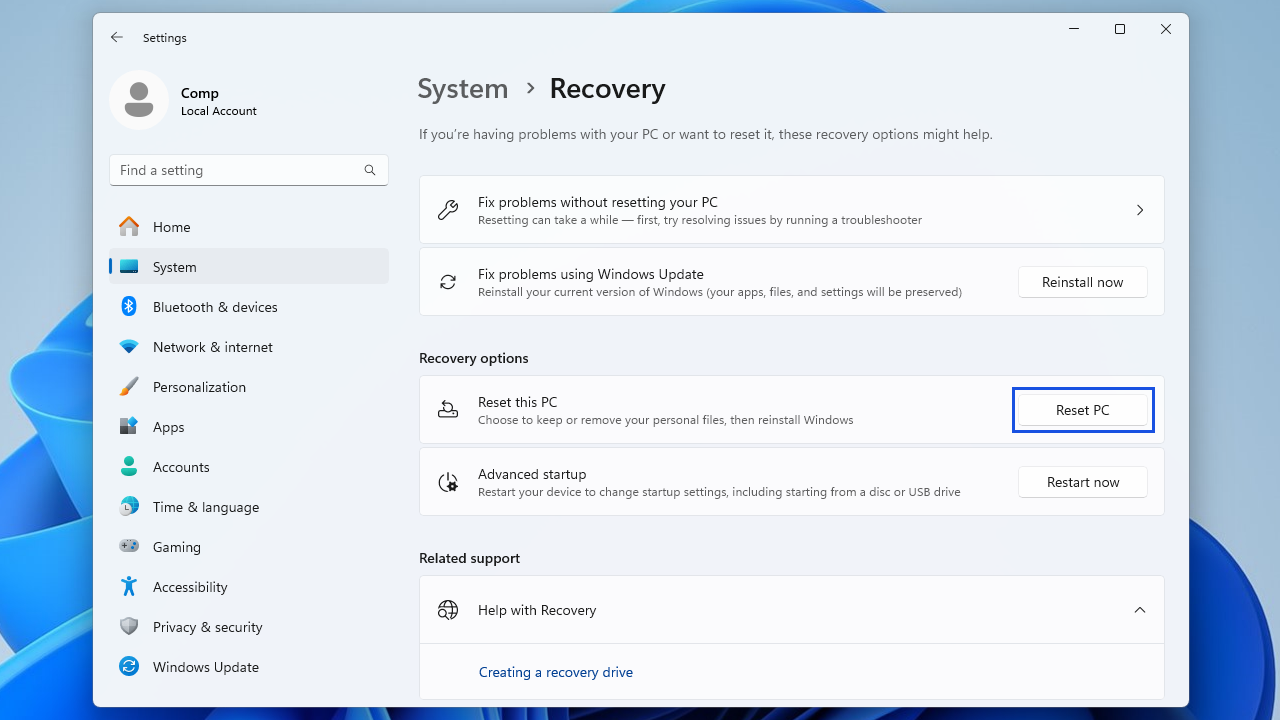The width and height of the screenshot is (1280, 720).
Task: Go to Apps settings
Action: coord(249,427)
